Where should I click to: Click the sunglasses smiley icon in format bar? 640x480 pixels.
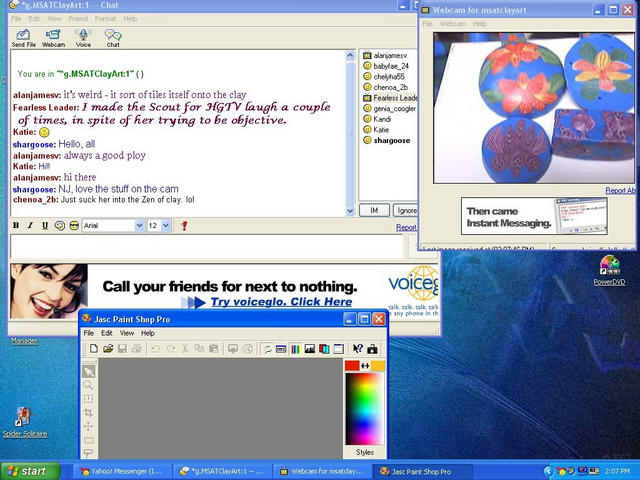point(74,225)
